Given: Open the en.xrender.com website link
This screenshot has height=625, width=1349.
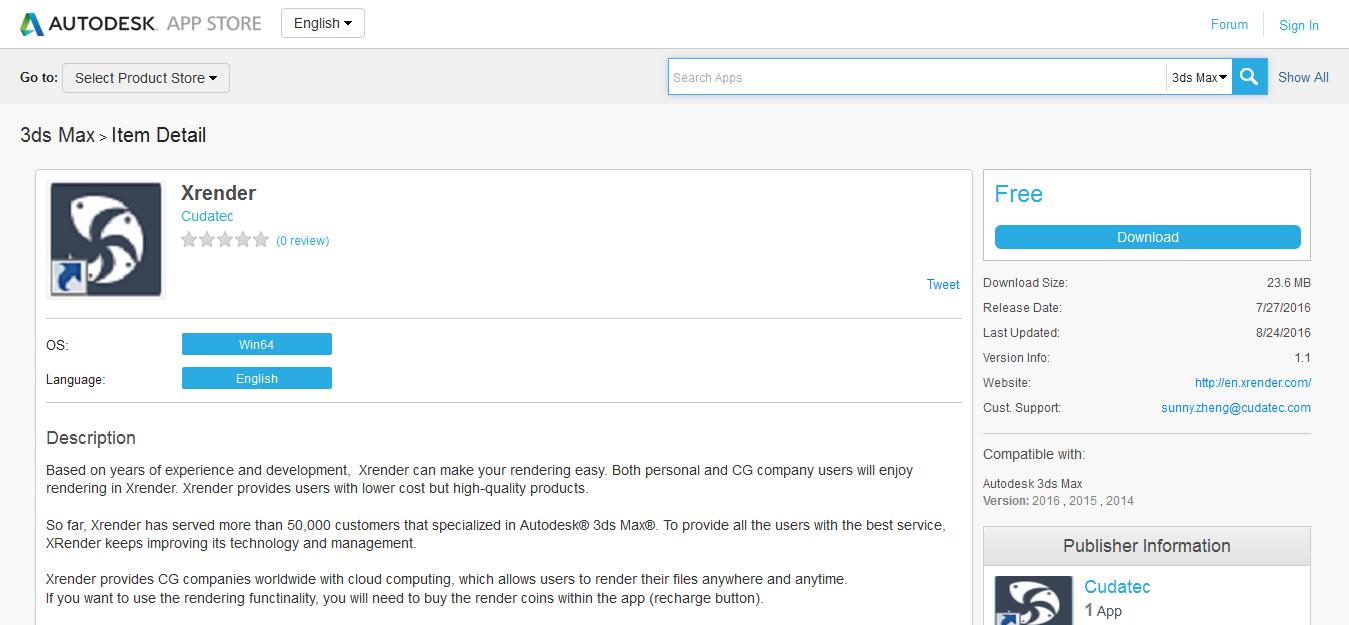Looking at the screenshot, I should point(1253,383).
